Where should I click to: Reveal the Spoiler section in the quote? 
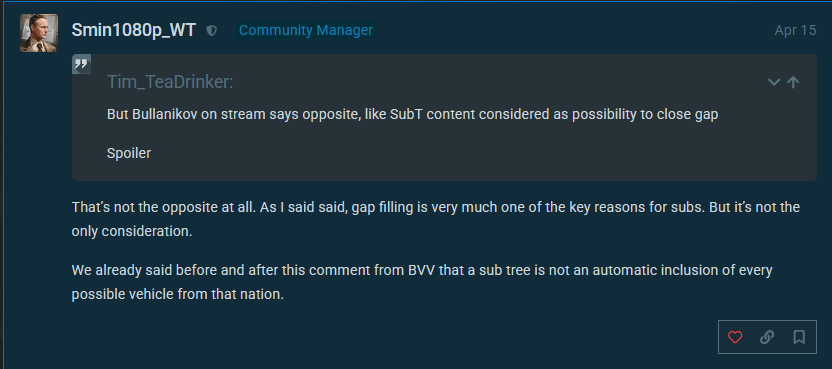(129, 153)
